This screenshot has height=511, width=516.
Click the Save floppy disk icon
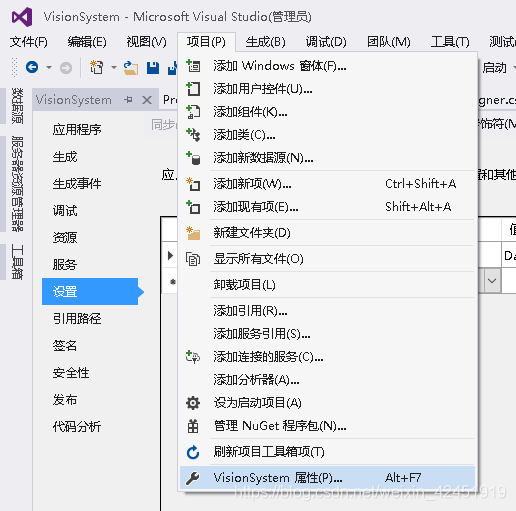pyautogui.click(x=153, y=68)
